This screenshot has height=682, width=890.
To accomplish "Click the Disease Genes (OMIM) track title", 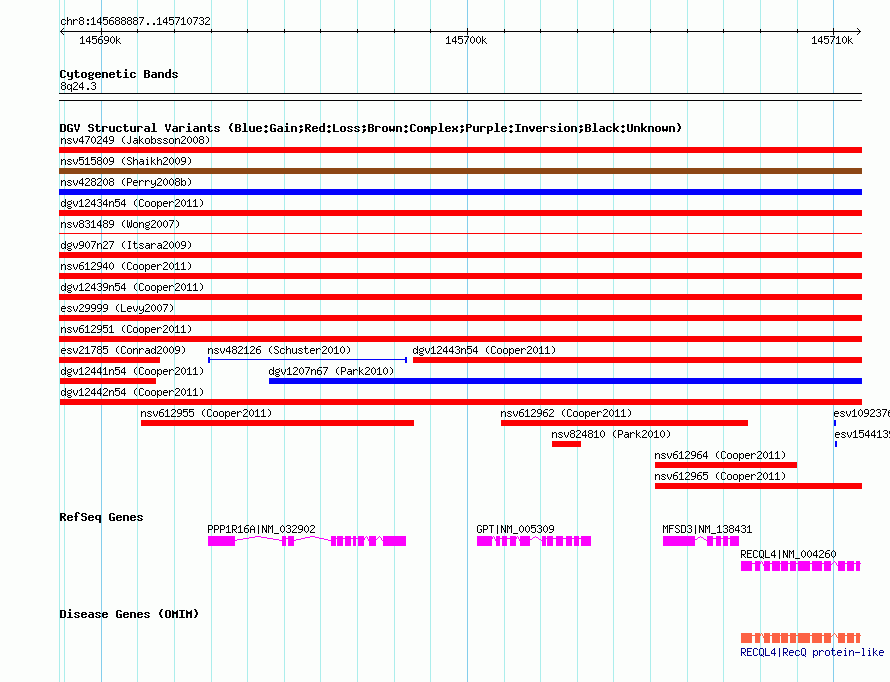I will (129, 614).
